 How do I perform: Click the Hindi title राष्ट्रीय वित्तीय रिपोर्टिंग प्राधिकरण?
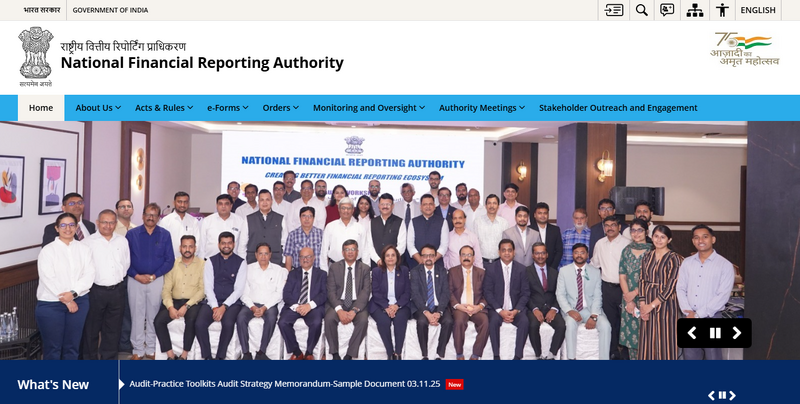(x=123, y=46)
